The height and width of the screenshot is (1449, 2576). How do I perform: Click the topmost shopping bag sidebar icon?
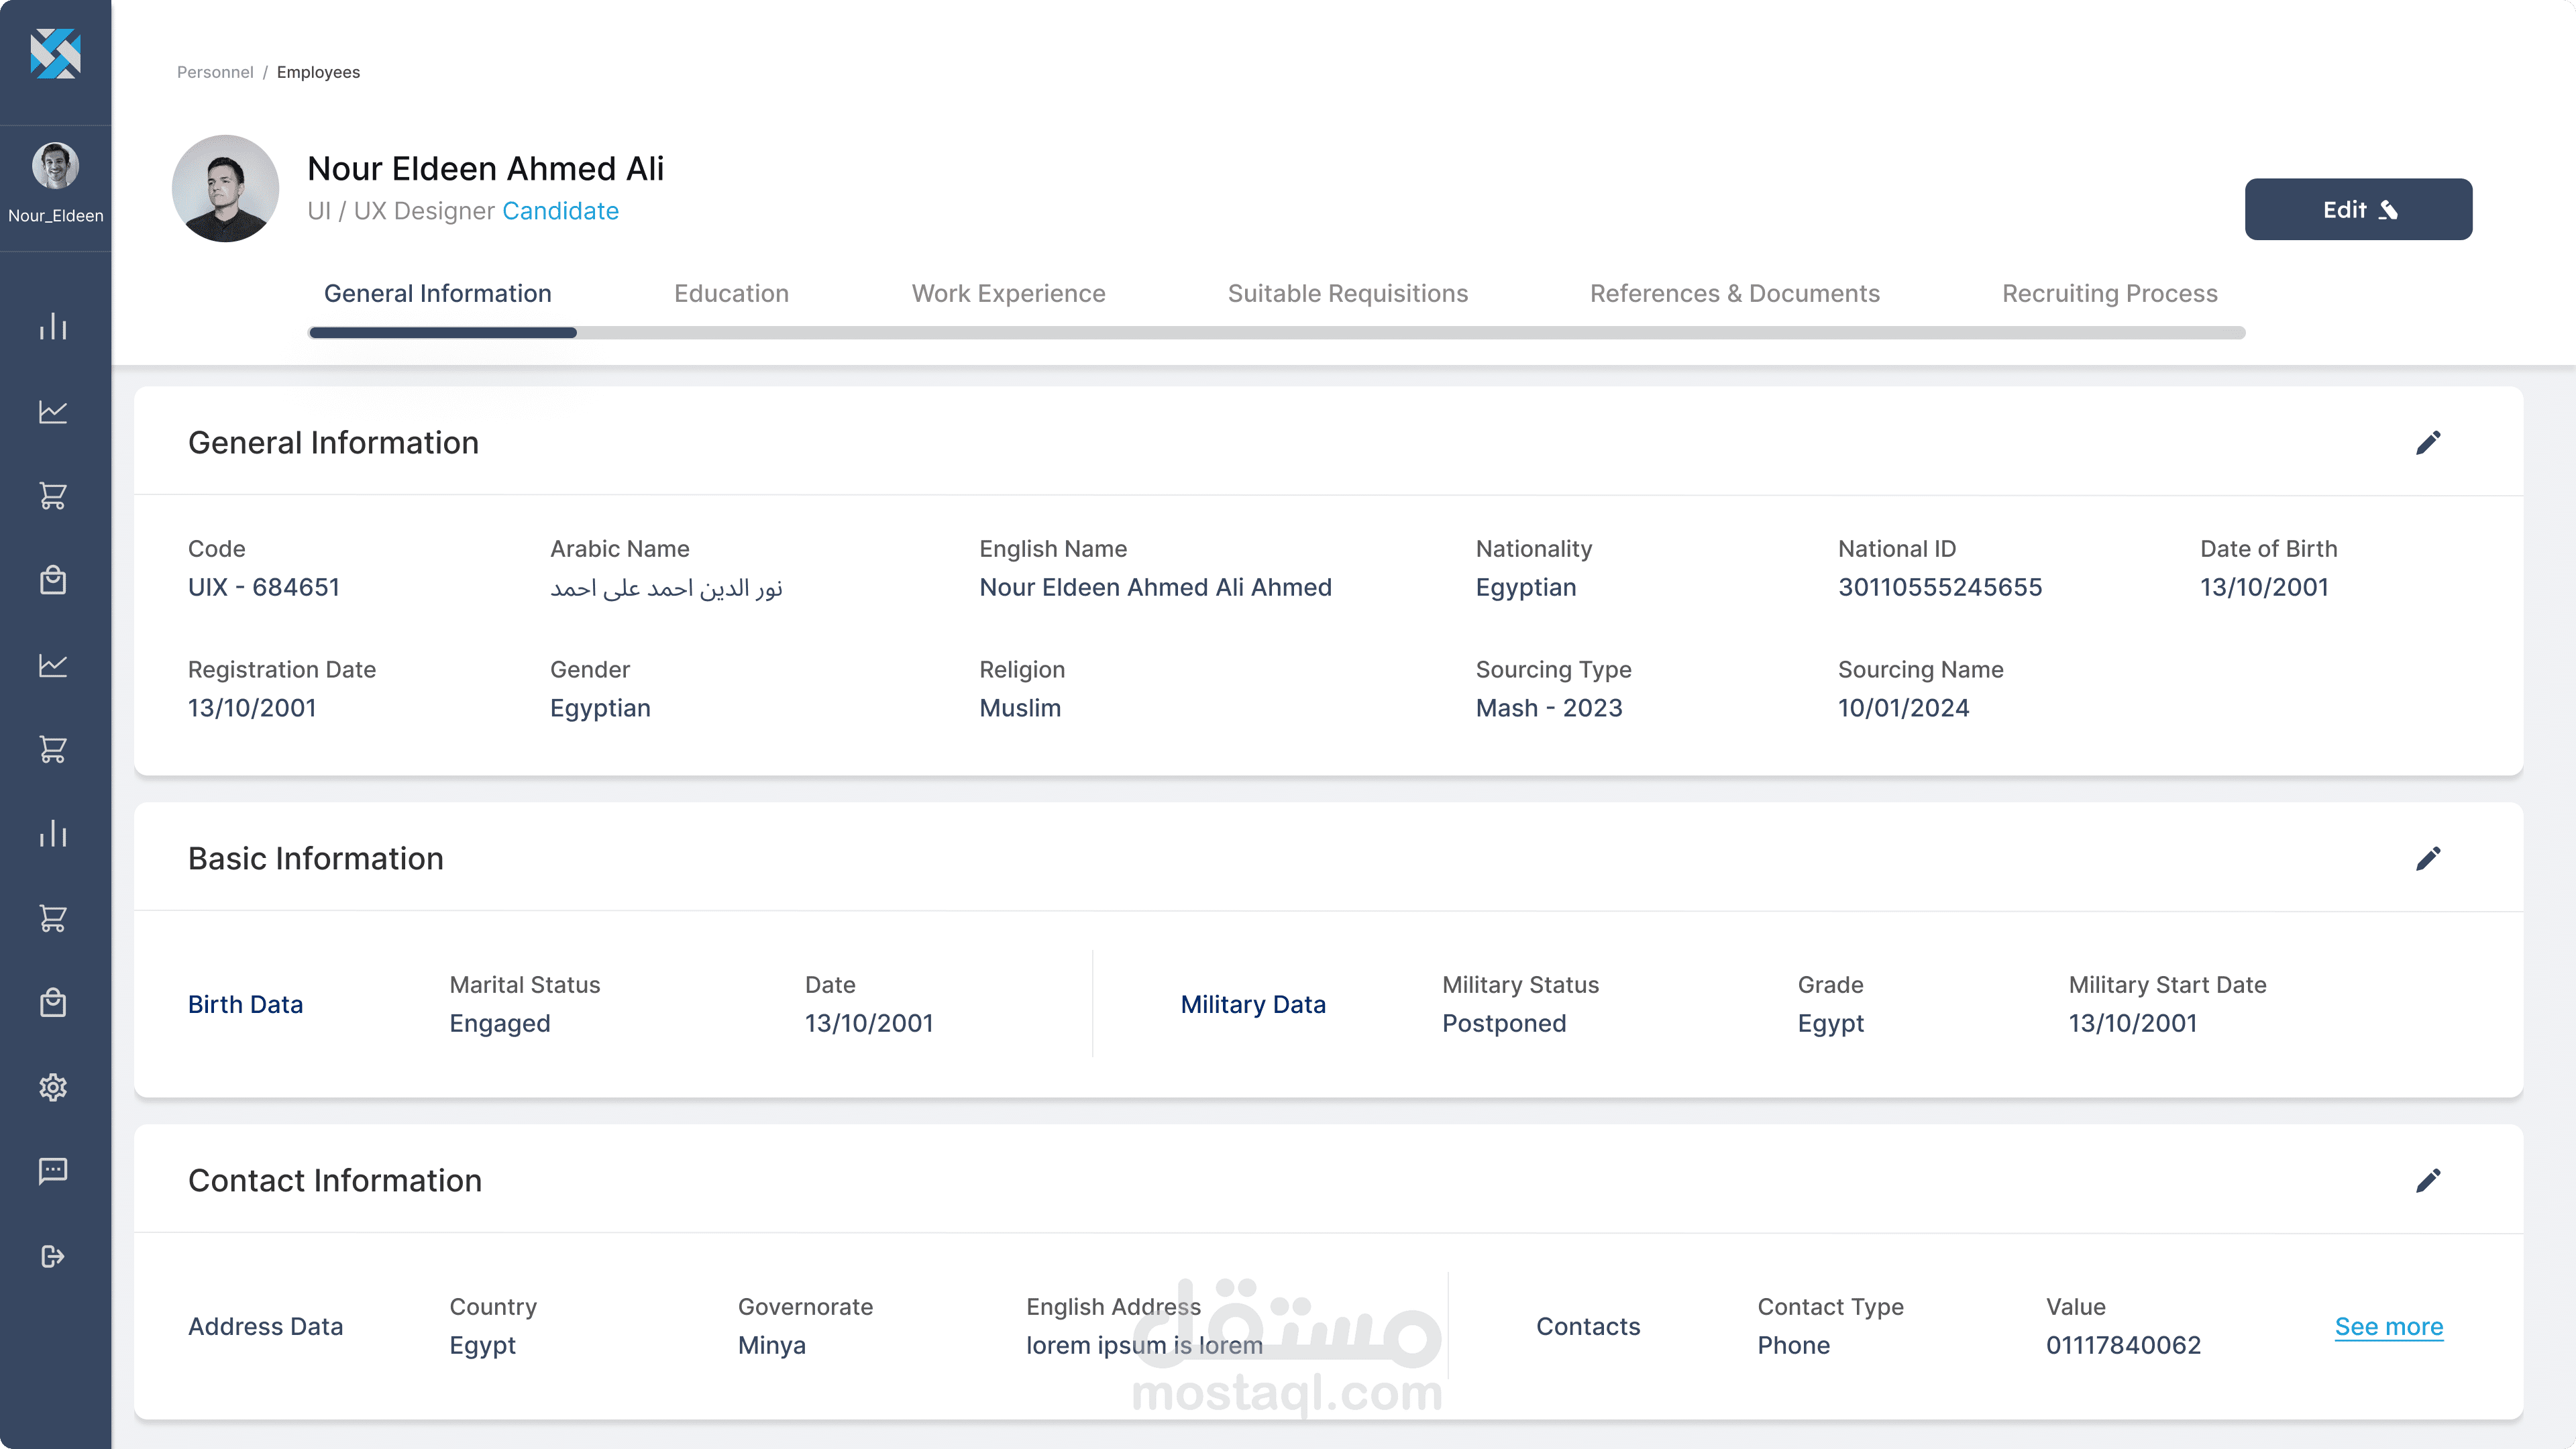tap(53, 580)
